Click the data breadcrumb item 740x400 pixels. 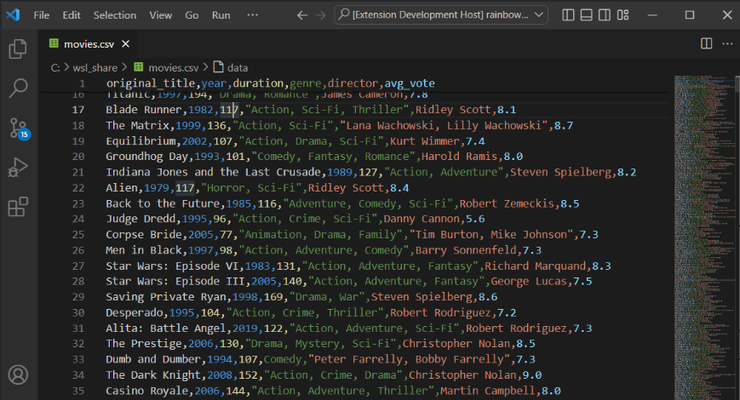tap(237, 68)
